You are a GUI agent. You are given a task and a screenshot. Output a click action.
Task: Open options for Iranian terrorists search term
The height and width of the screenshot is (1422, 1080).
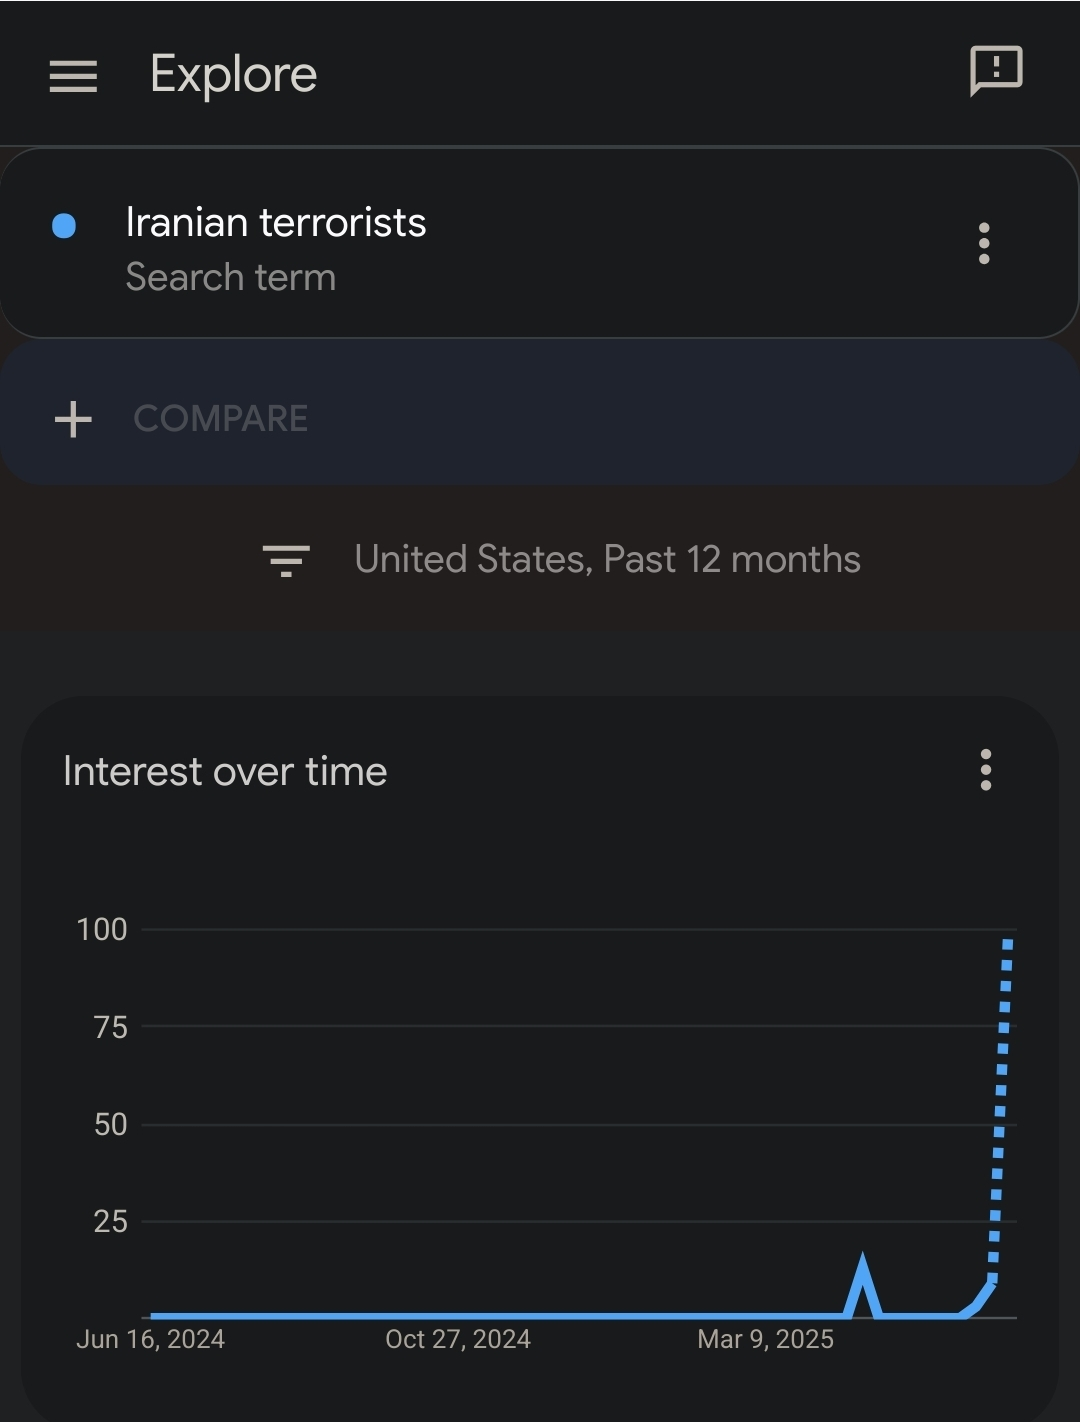coord(984,243)
